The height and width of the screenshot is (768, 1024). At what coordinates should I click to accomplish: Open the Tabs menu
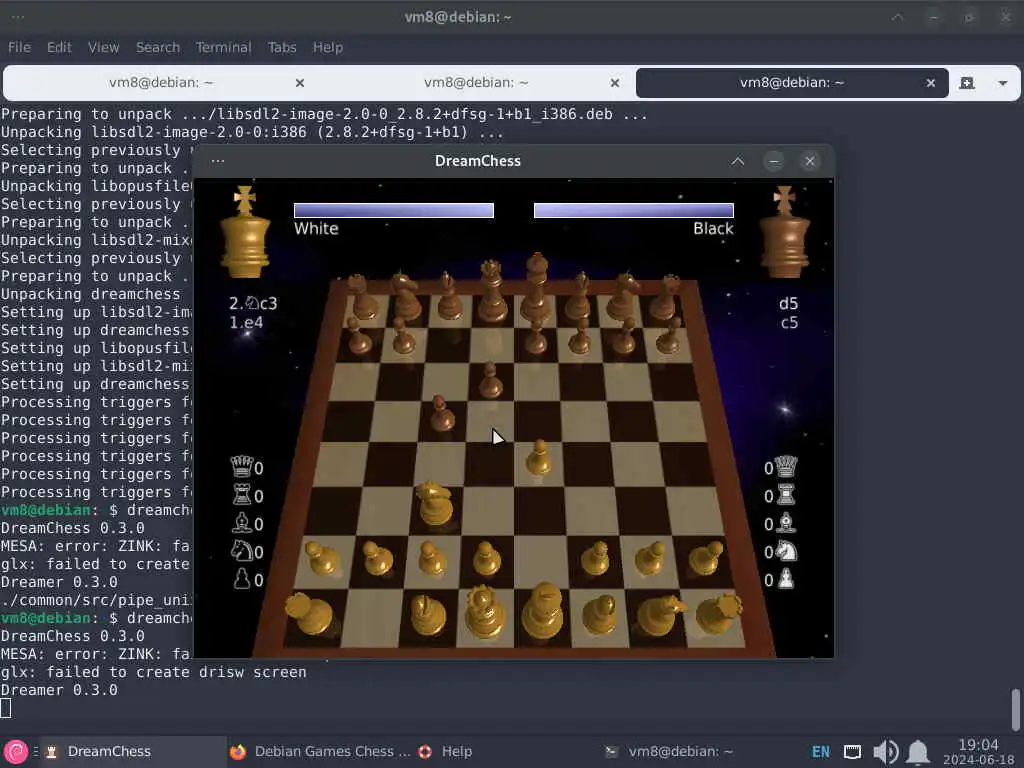(x=281, y=47)
